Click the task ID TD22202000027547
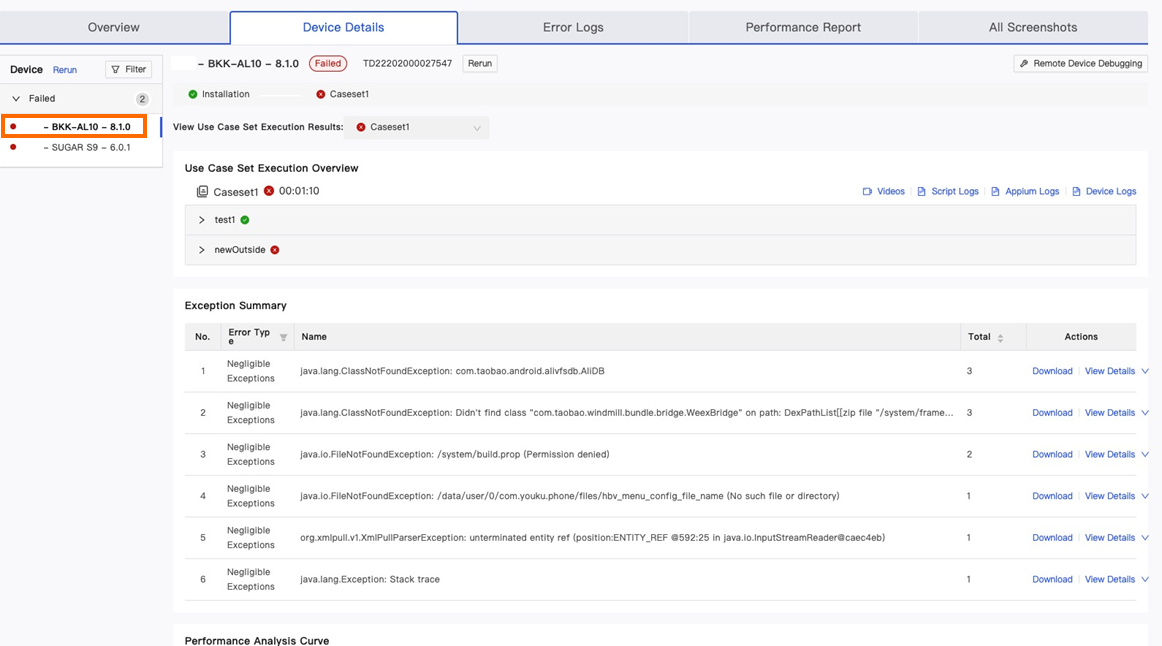The height and width of the screenshot is (646, 1162). (407, 64)
